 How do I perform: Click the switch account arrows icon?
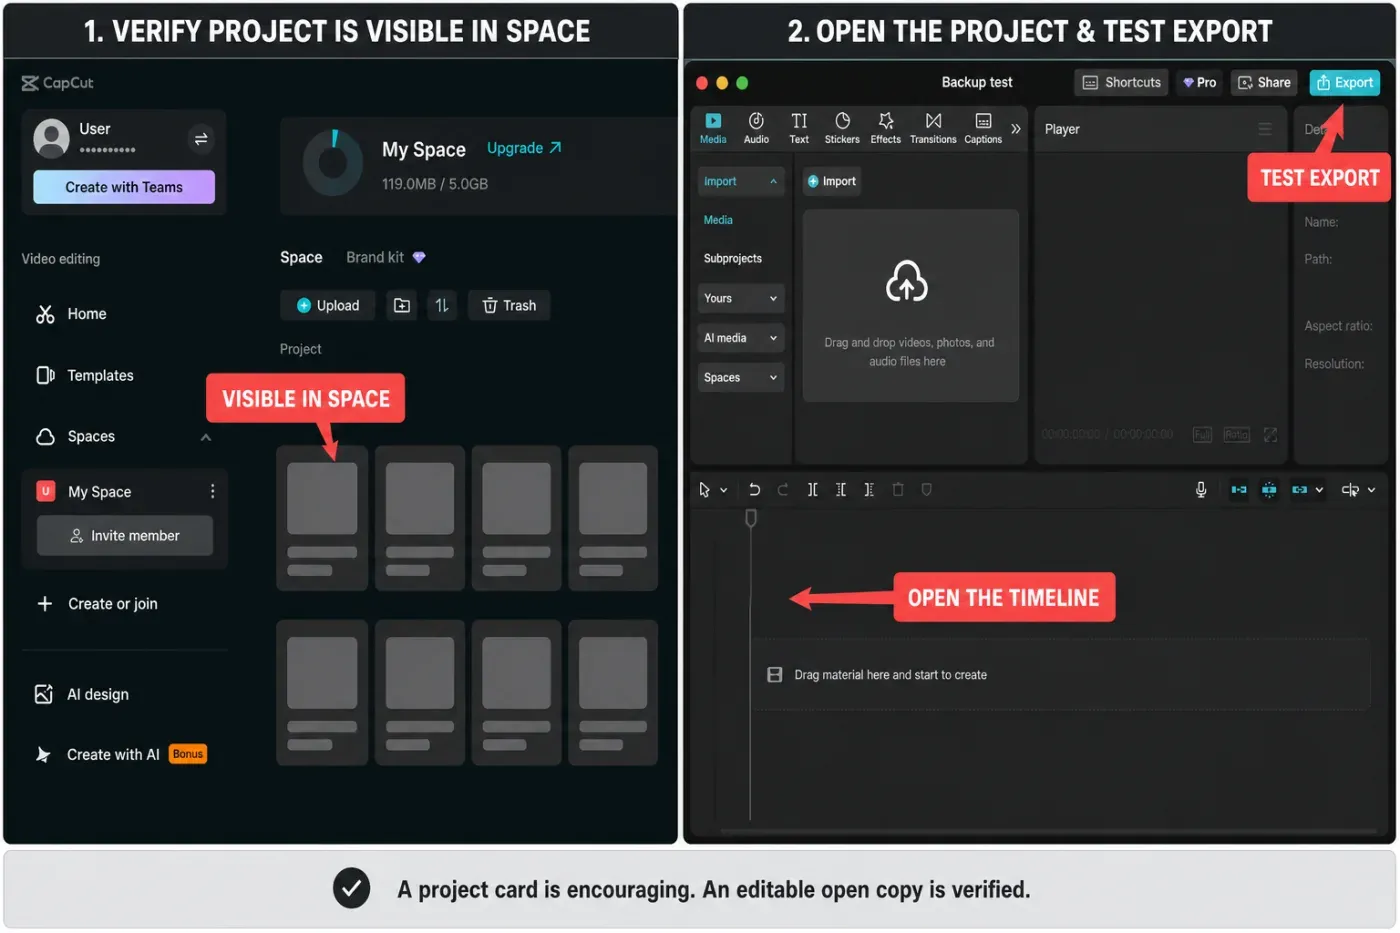tap(201, 139)
